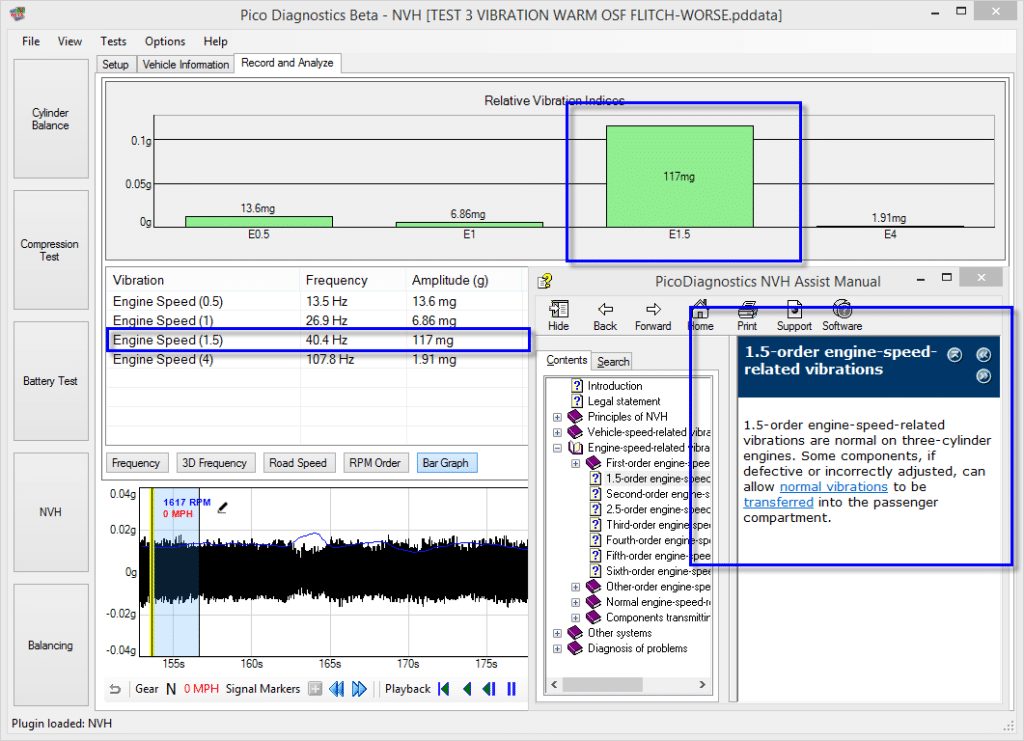Switch to the Setup tab

(116, 65)
